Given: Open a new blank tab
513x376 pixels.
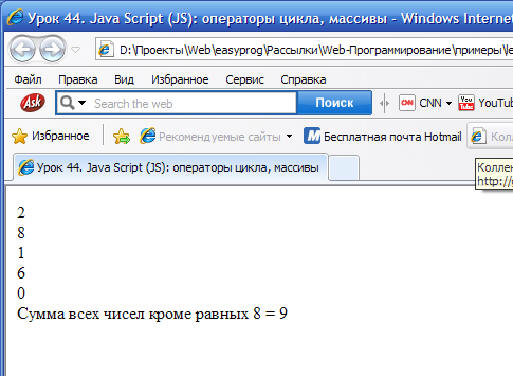Looking at the screenshot, I should (344, 168).
